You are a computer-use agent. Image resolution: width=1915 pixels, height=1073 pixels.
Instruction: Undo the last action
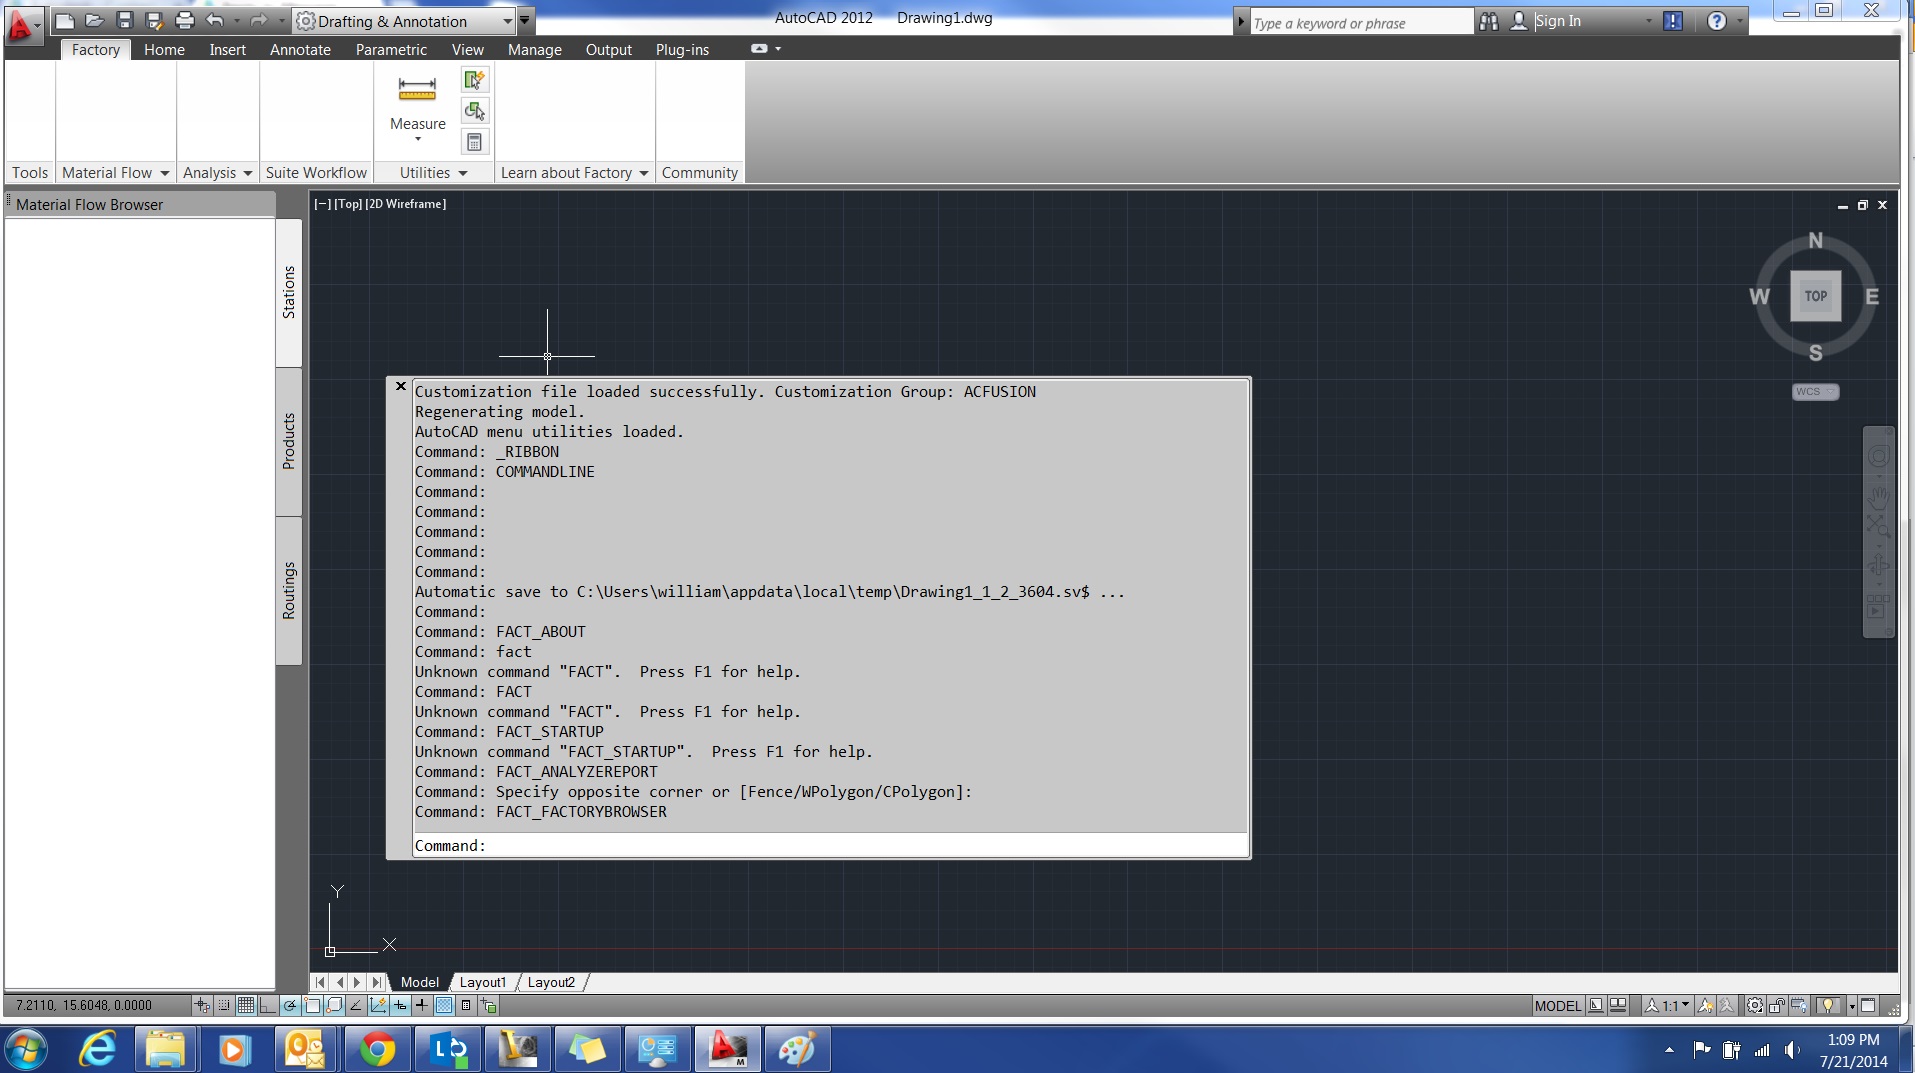(215, 20)
